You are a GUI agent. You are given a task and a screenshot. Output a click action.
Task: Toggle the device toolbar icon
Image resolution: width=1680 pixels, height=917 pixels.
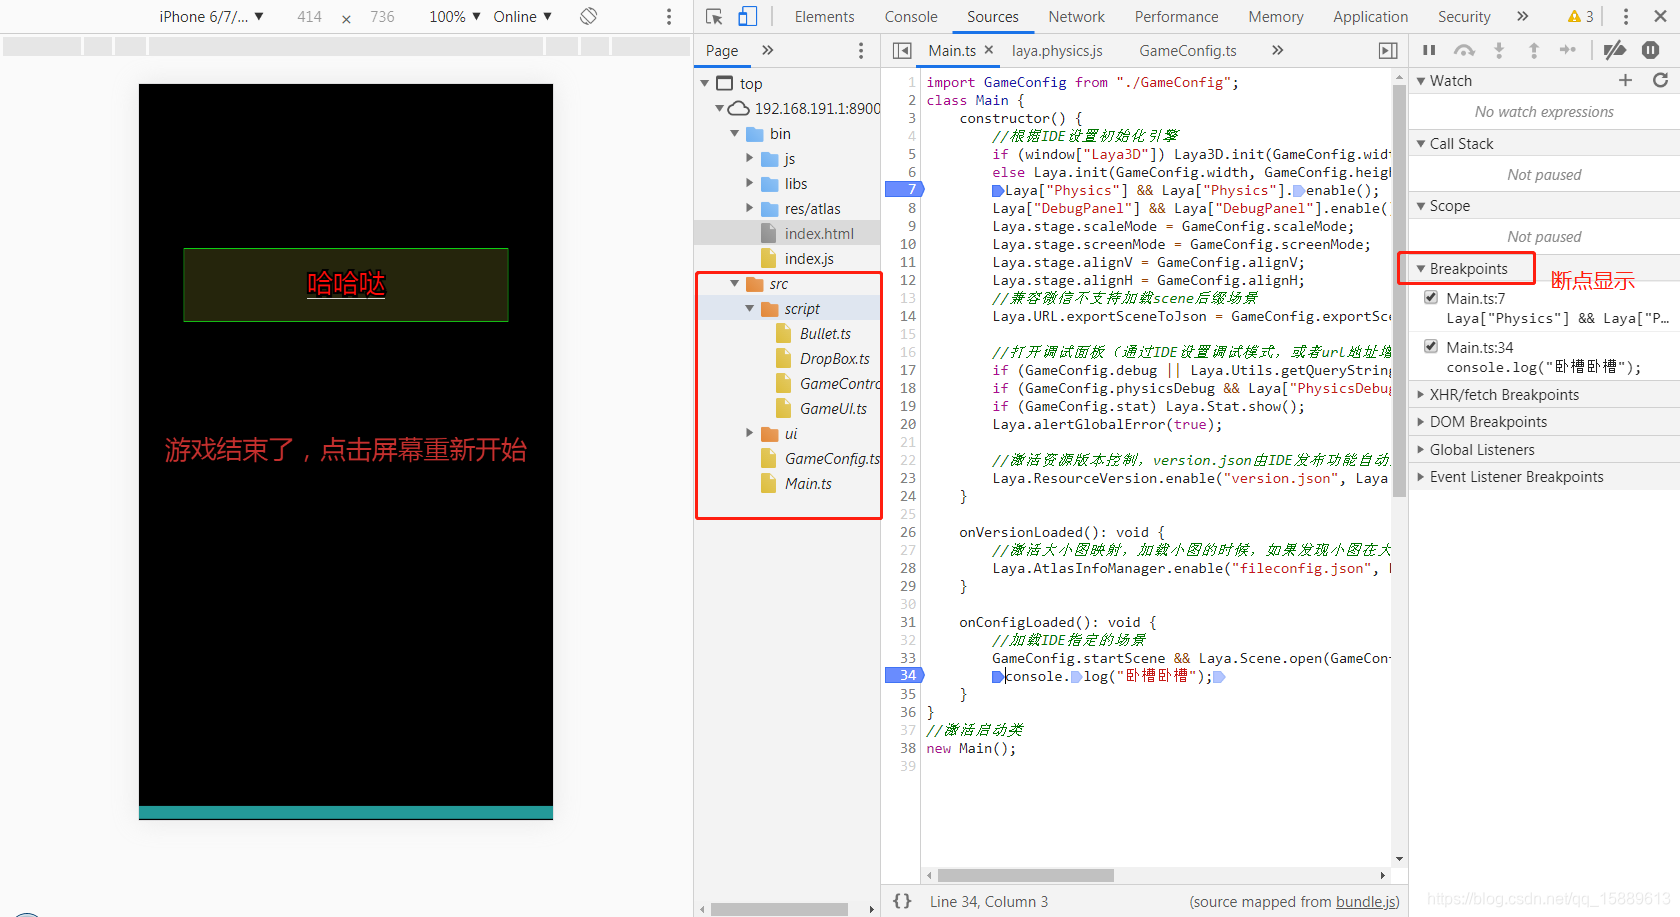pos(748,16)
